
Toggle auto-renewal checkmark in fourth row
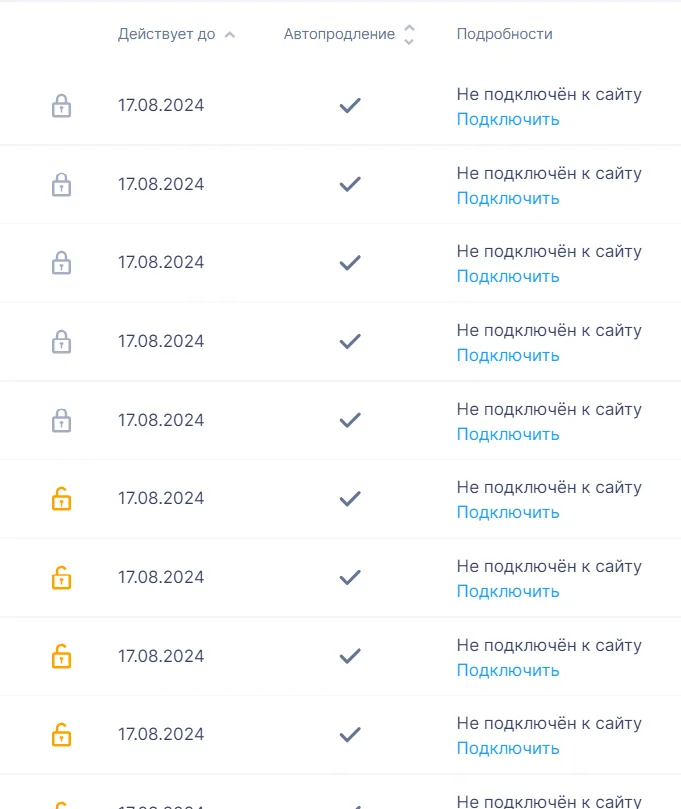(350, 341)
